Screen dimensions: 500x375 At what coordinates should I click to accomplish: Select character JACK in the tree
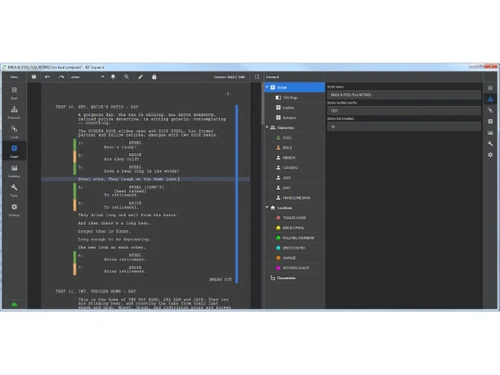295,178
